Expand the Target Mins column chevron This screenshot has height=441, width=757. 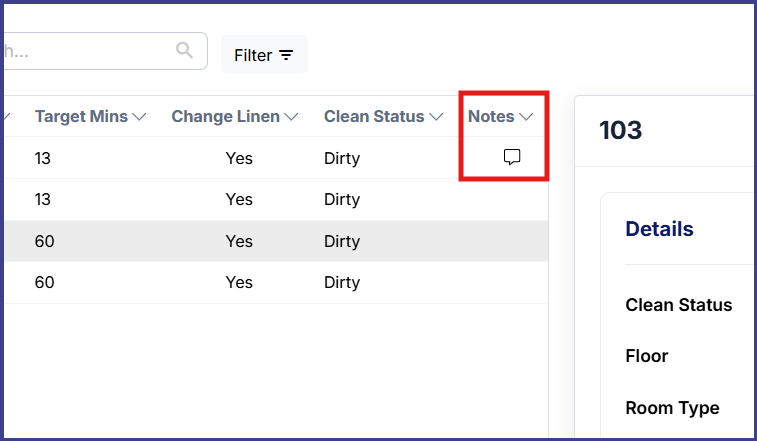tap(140, 117)
